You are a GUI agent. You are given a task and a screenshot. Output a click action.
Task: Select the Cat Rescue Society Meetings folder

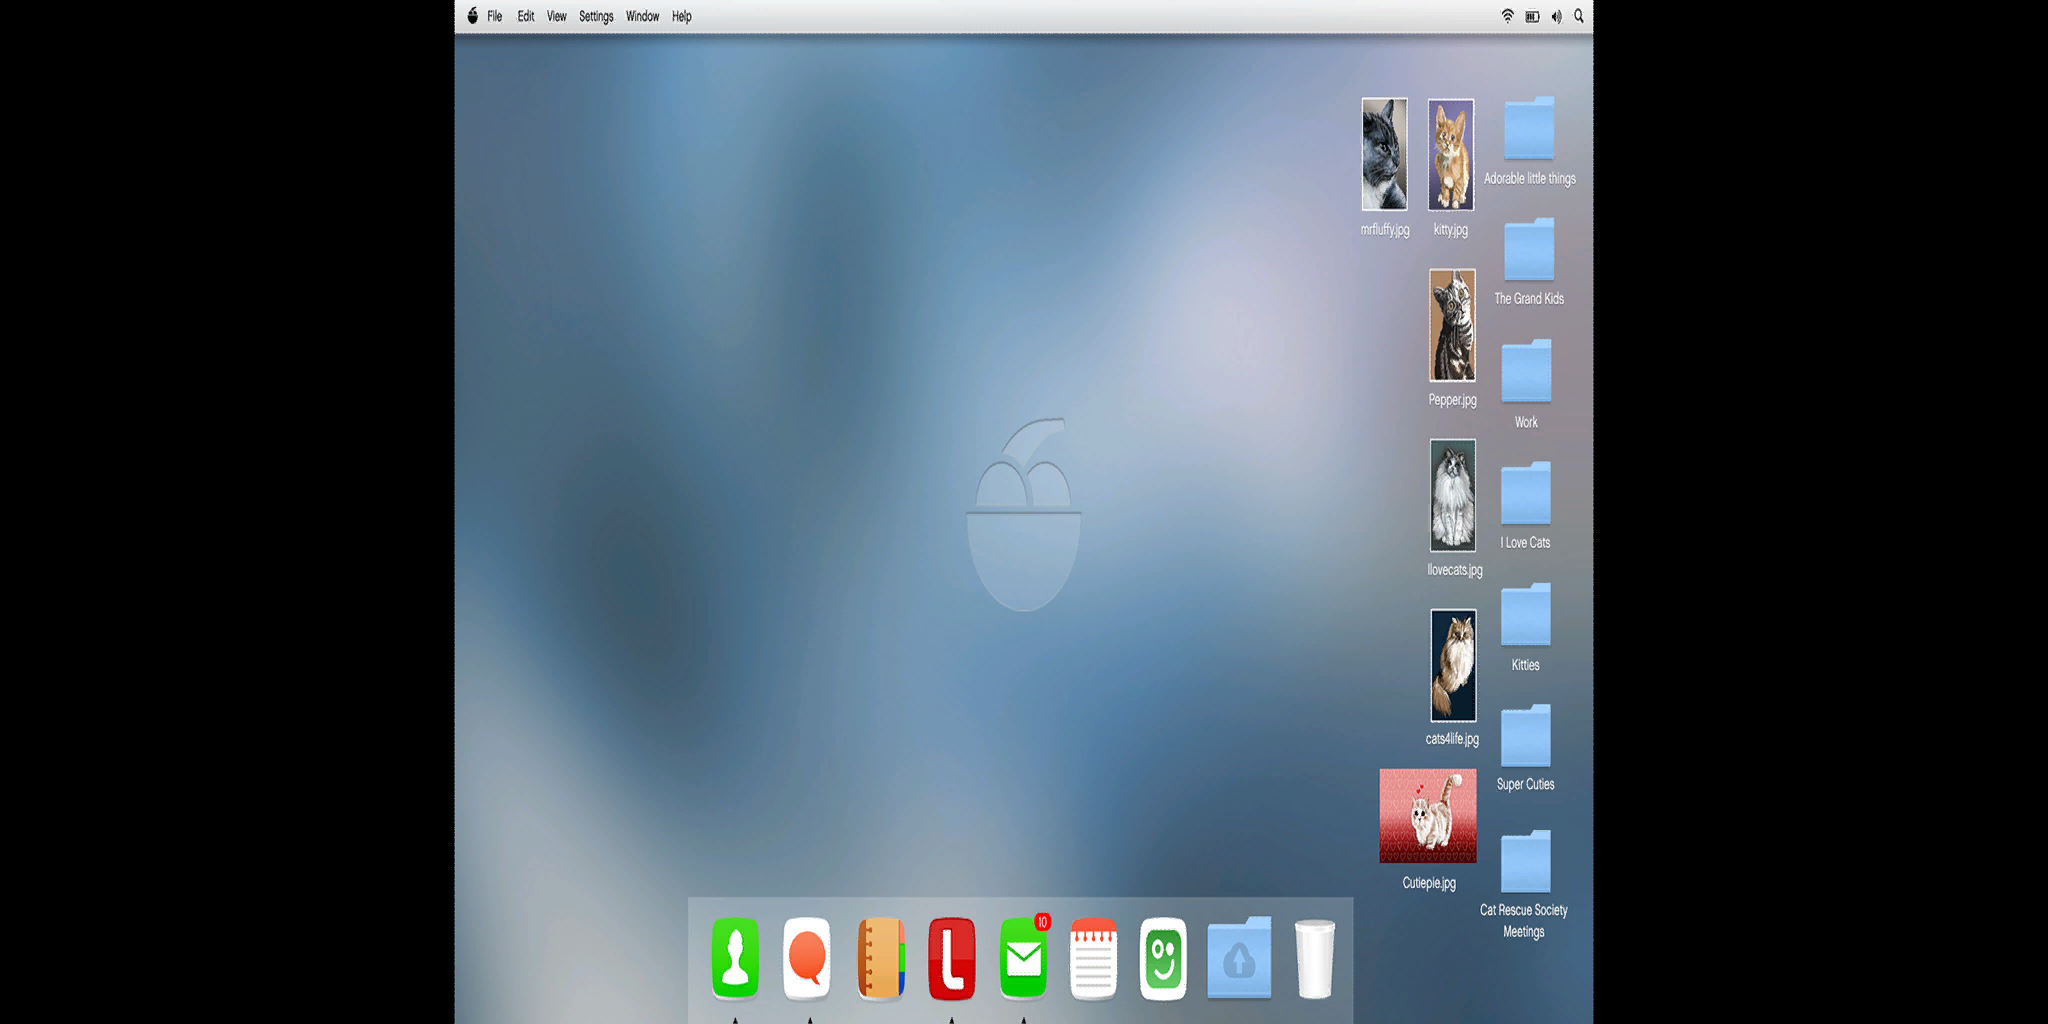coord(1524,885)
